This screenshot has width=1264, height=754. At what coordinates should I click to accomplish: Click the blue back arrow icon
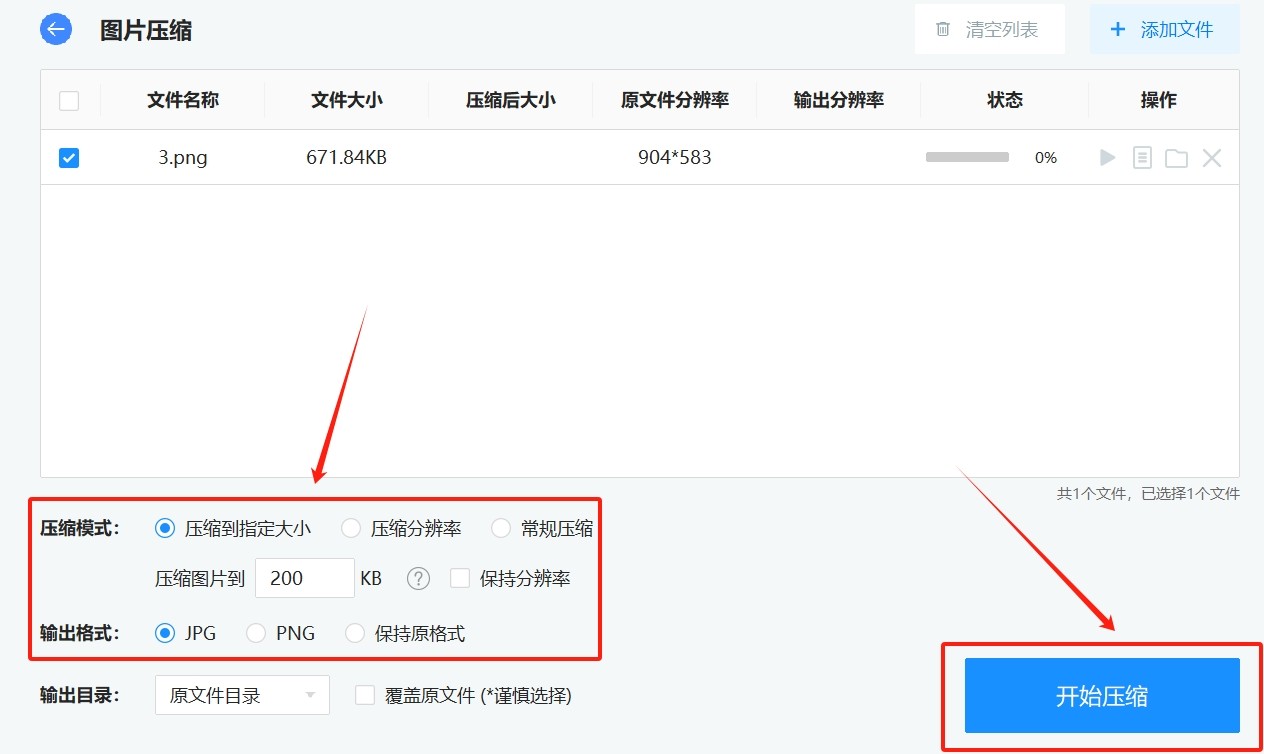pos(56,29)
